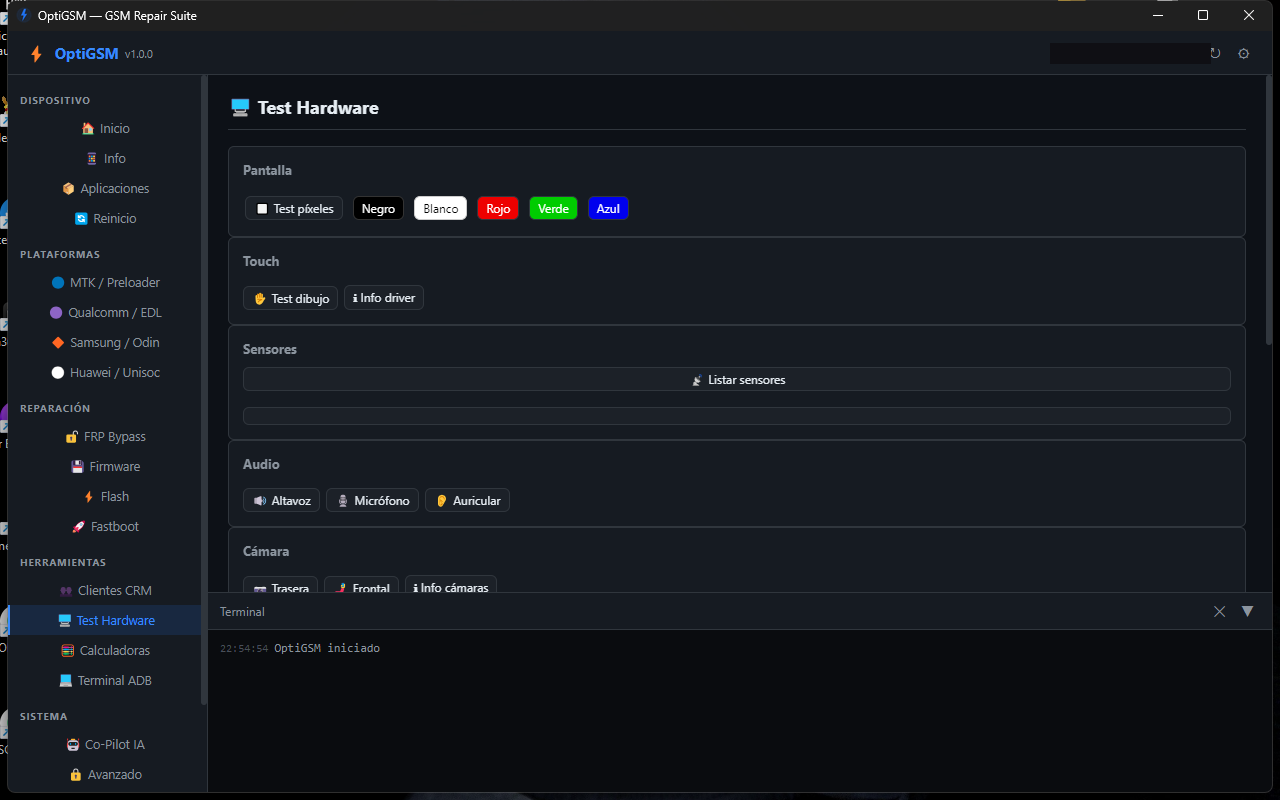Select the Rojo color swatch
The width and height of the screenshot is (1280, 800).
(x=498, y=208)
